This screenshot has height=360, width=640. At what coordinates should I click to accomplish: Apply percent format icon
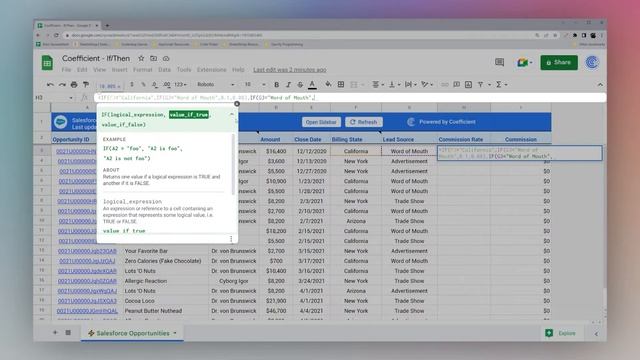pyautogui.click(x=143, y=84)
